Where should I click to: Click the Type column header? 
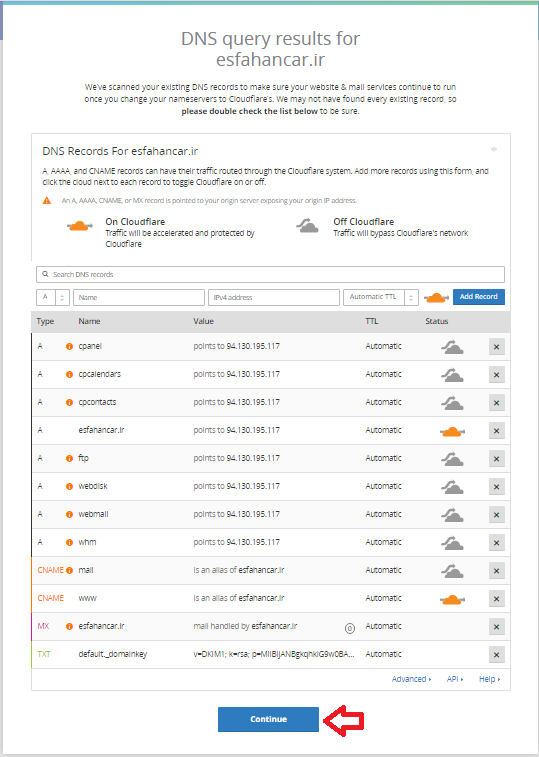click(x=45, y=322)
